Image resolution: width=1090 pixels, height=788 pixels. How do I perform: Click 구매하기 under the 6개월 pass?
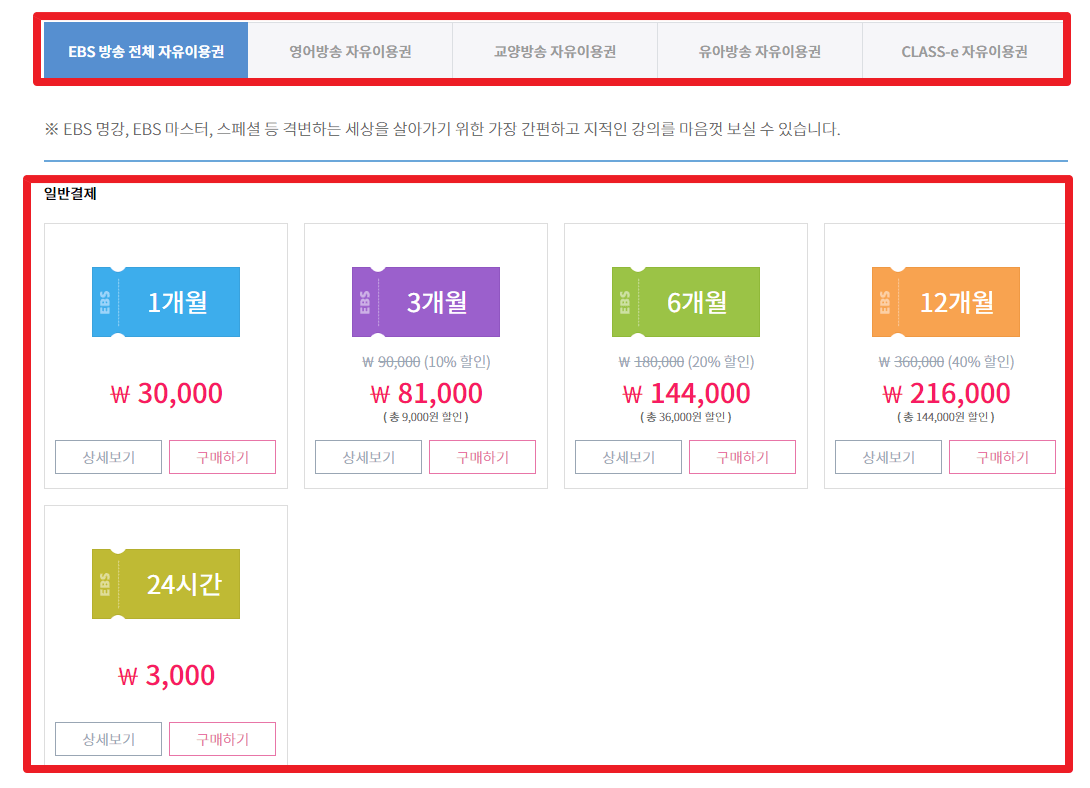(x=742, y=457)
